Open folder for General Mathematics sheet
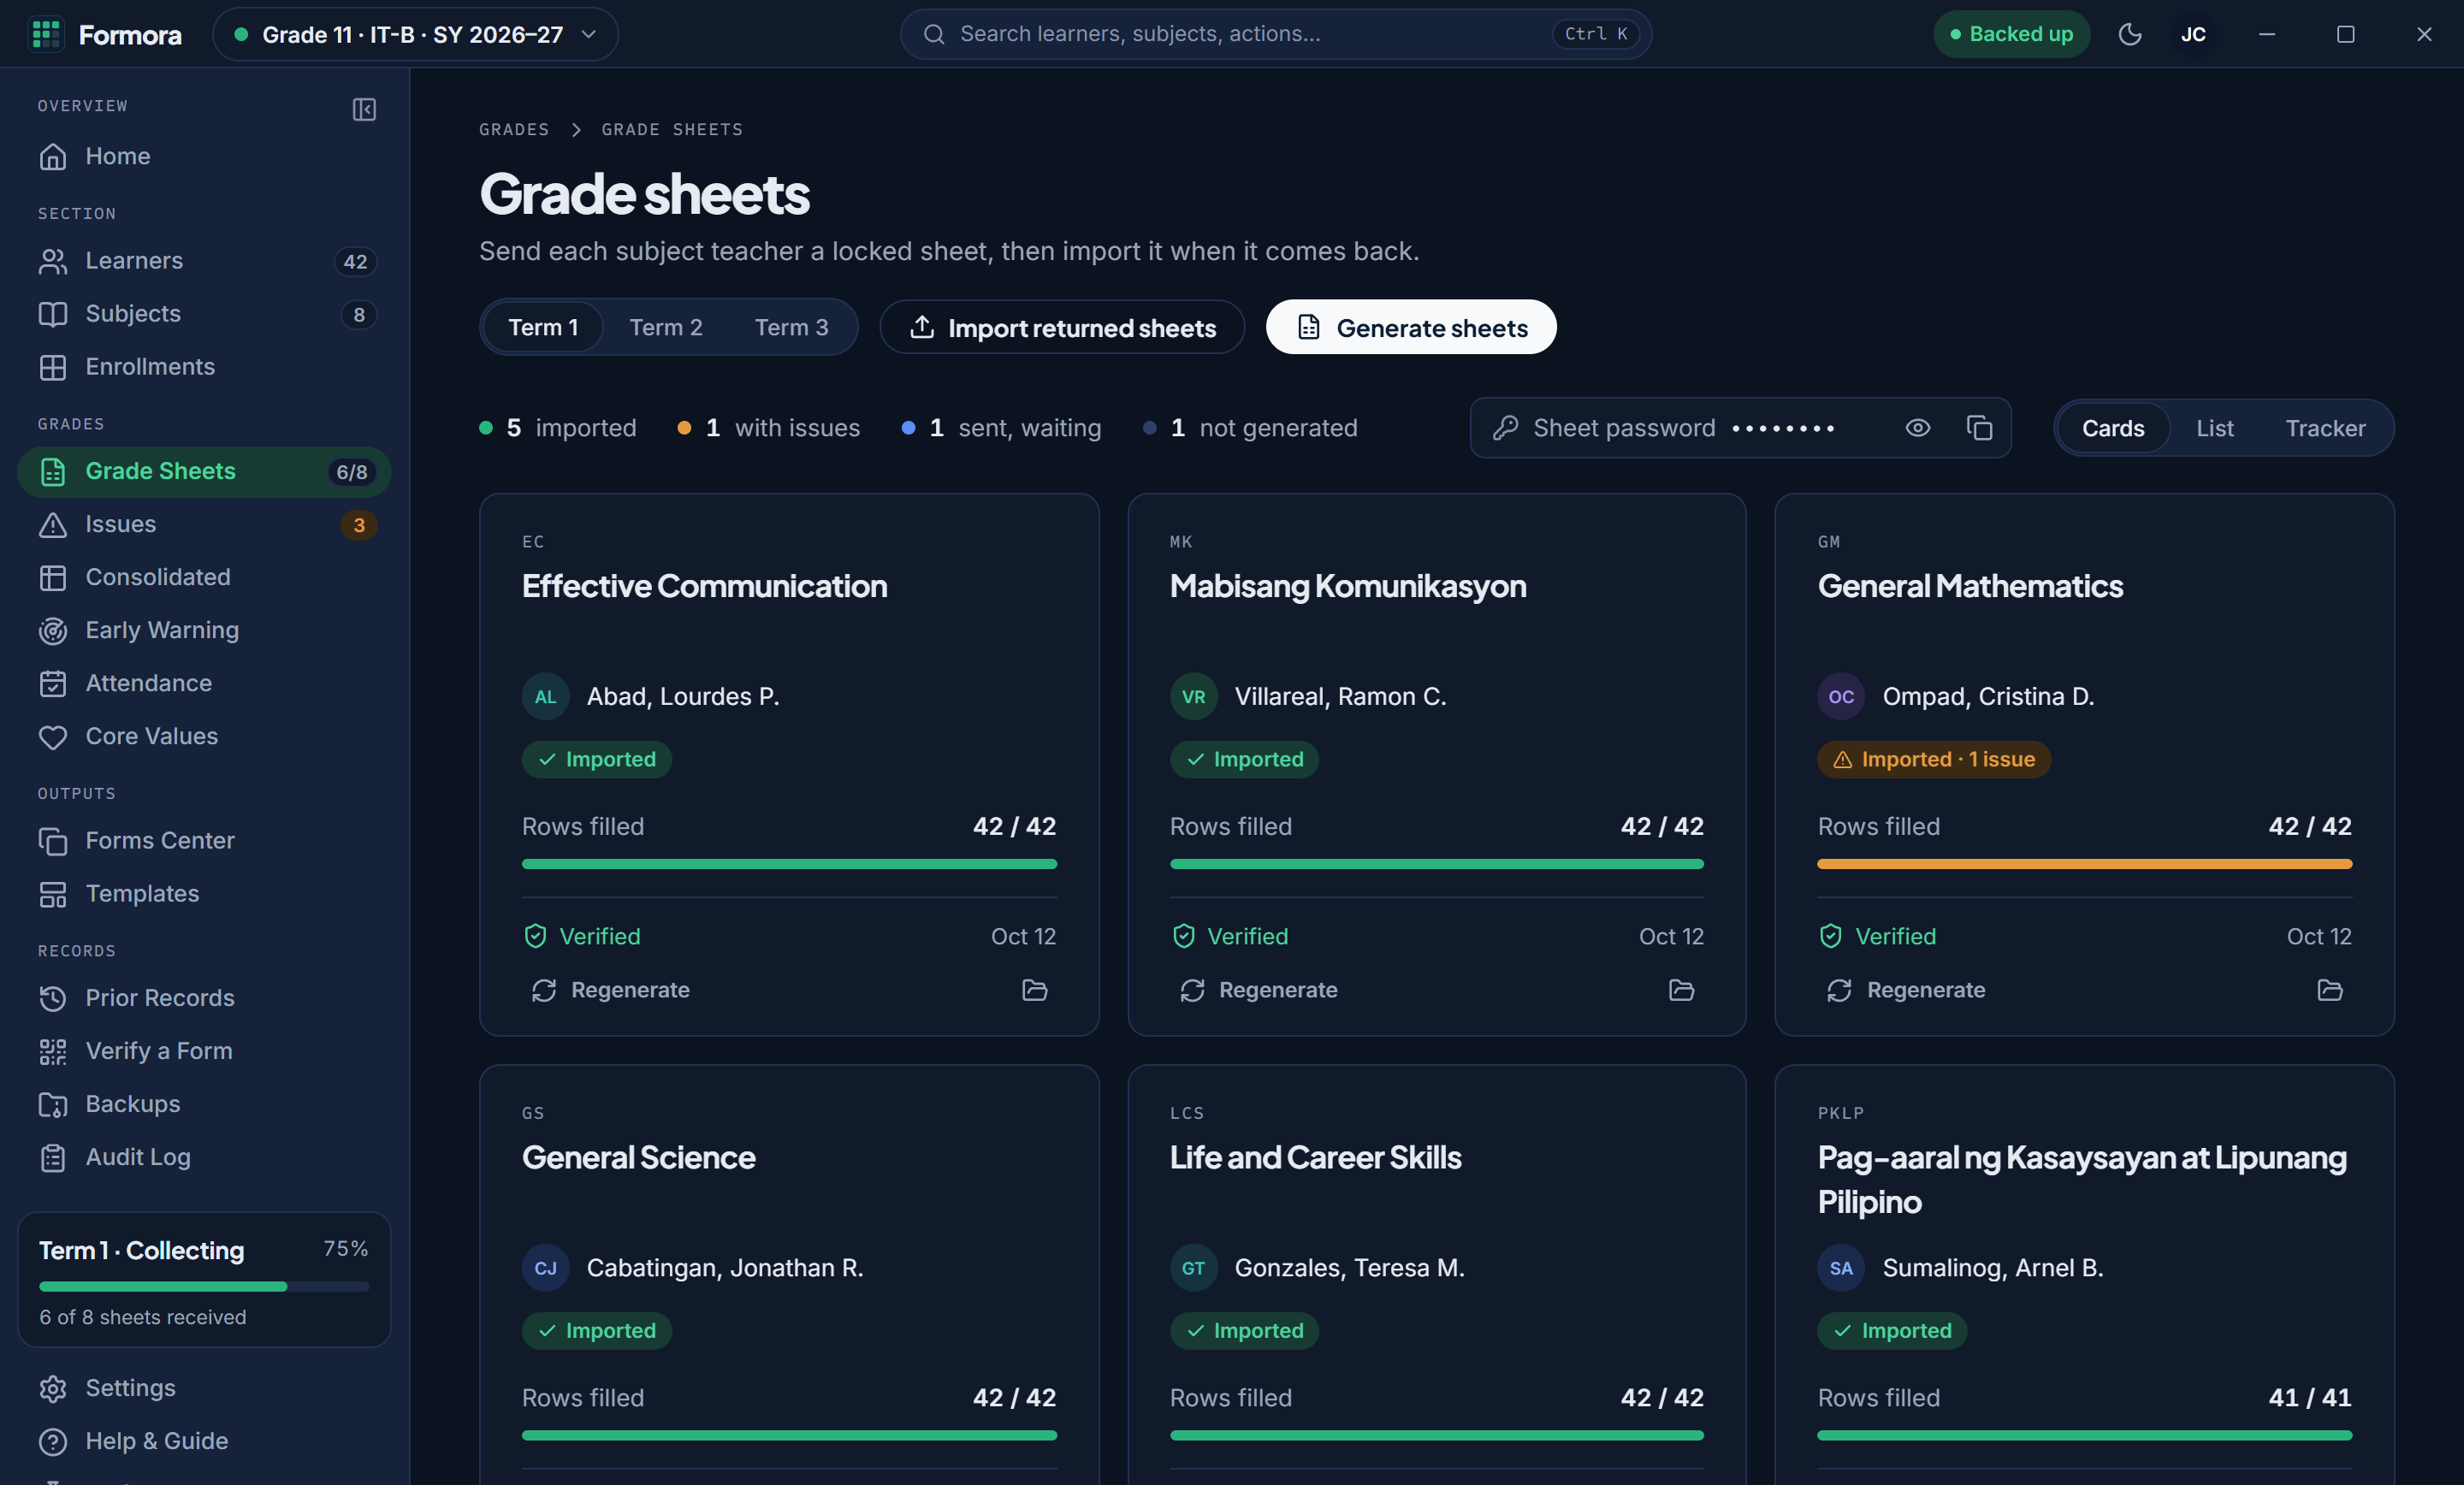This screenshot has height=1485, width=2464. tap(2330, 990)
